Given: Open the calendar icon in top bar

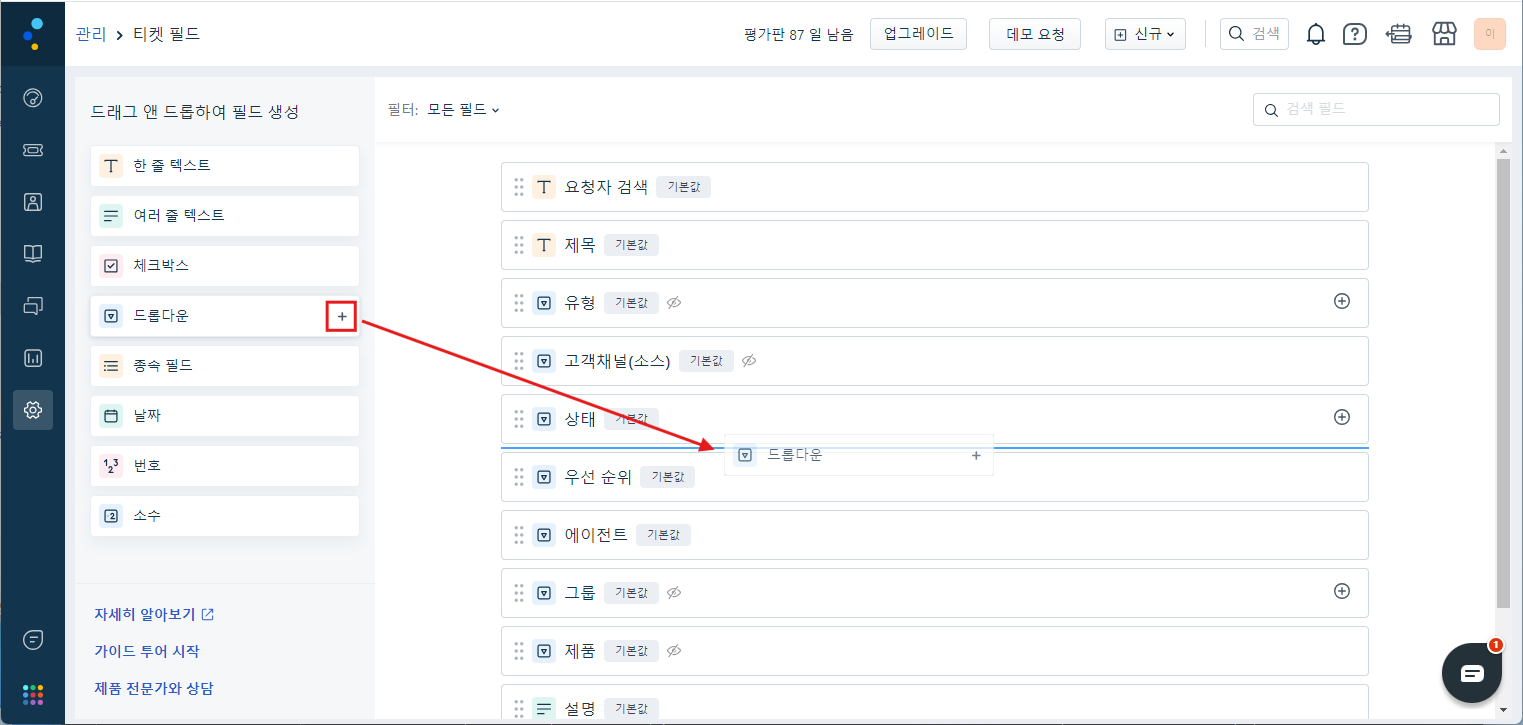Looking at the screenshot, I should pos(1398,34).
